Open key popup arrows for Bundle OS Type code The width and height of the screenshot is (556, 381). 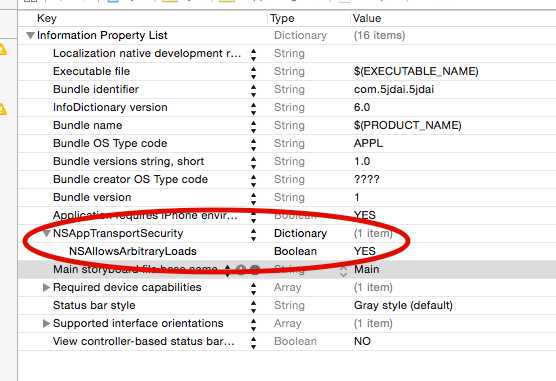[253, 144]
